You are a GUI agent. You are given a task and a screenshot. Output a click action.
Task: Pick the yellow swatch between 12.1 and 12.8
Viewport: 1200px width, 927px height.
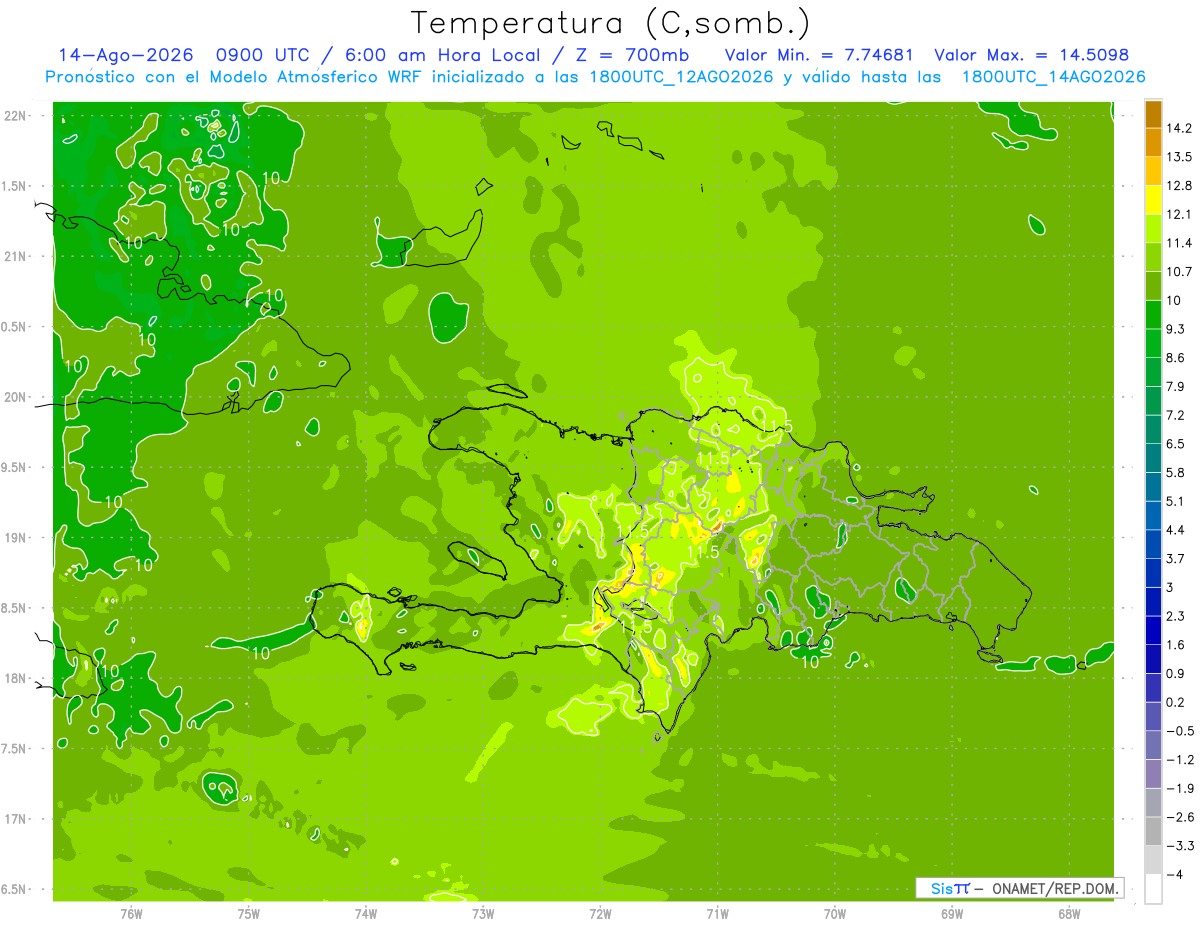coord(1153,200)
